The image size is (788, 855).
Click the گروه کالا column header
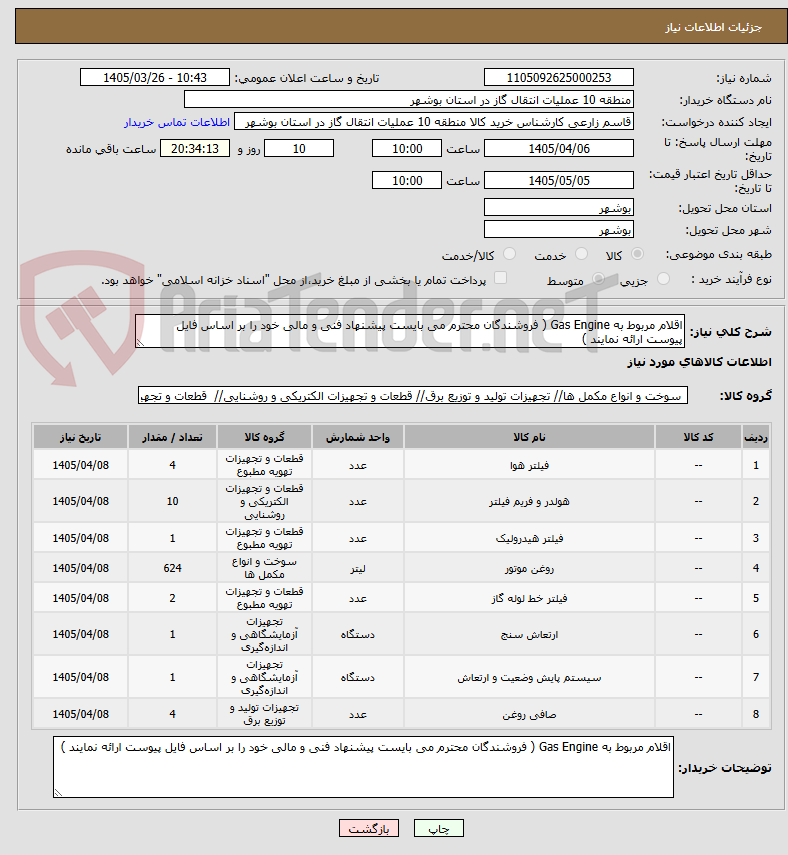tap(264, 437)
